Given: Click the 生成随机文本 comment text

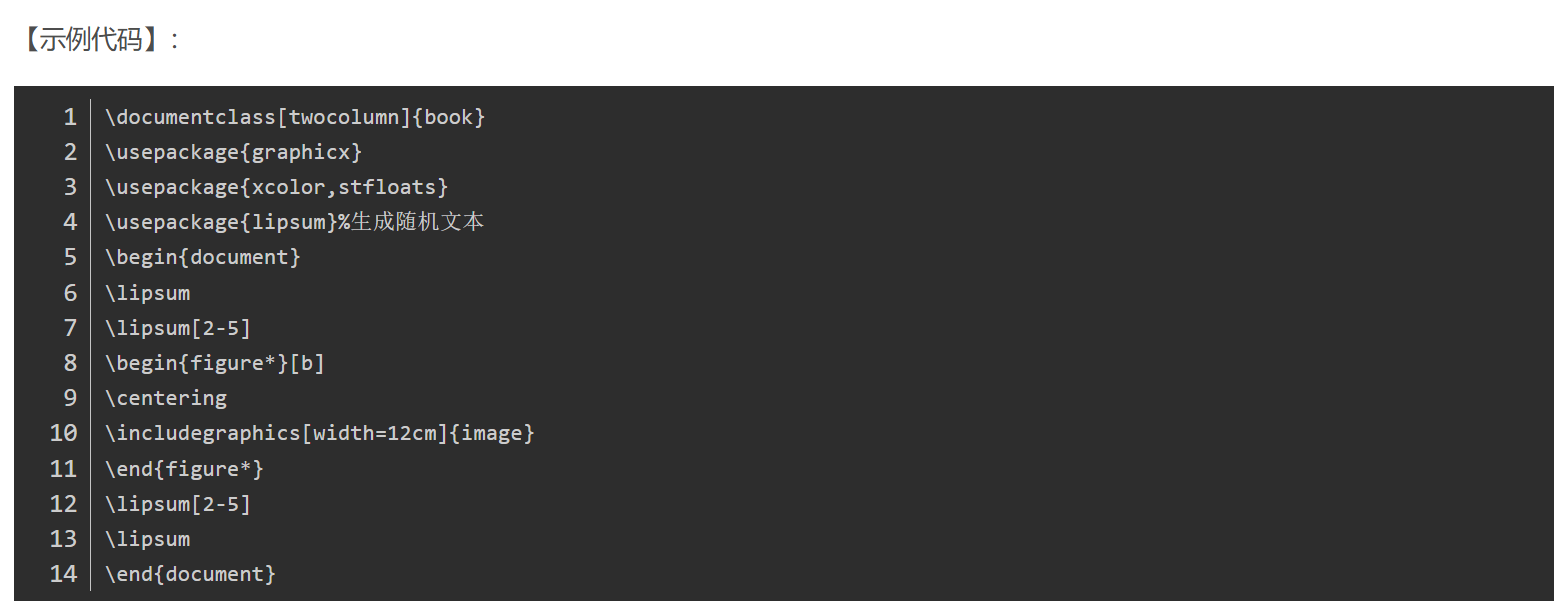Looking at the screenshot, I should click(x=417, y=222).
